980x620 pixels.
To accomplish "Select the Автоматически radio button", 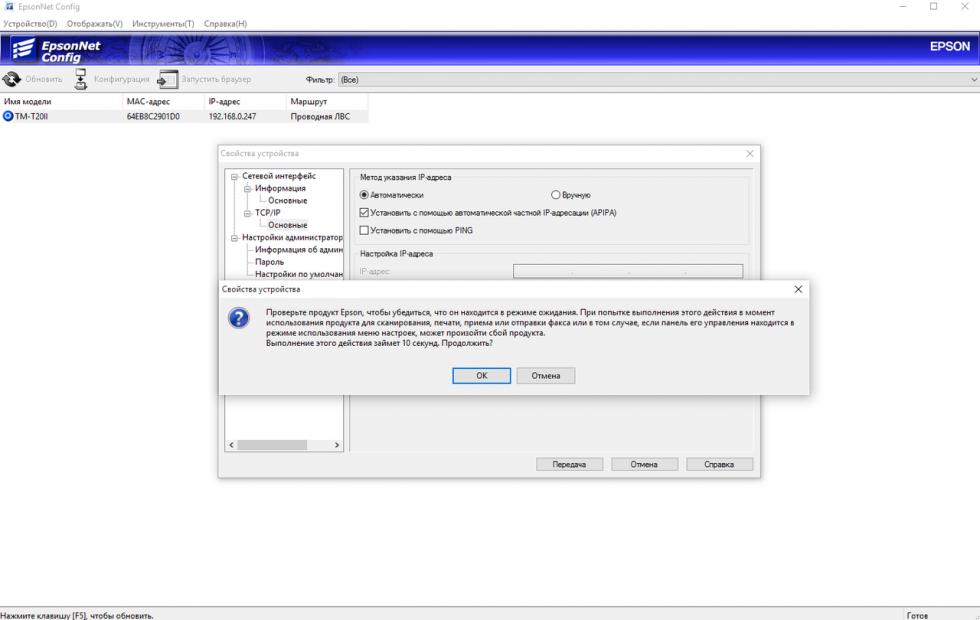I will [x=364, y=195].
